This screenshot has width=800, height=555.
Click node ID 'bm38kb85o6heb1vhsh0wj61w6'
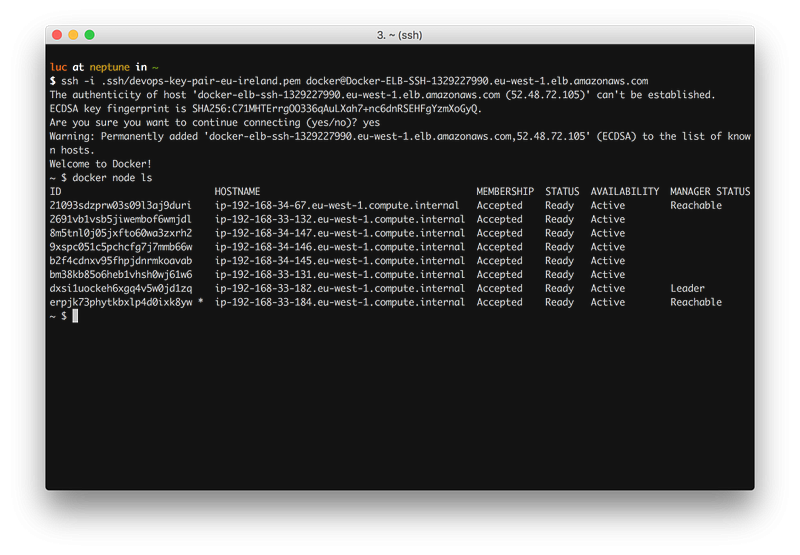pyautogui.click(x=120, y=274)
